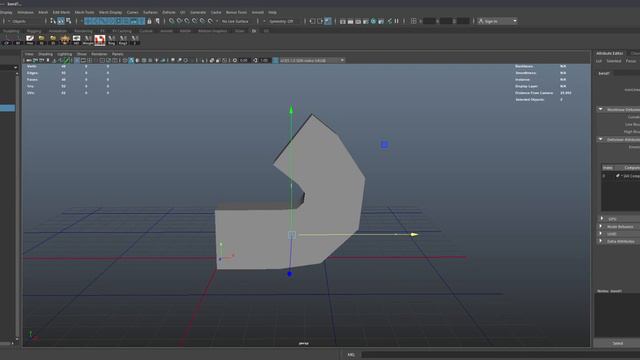Toggle select by object type mode
The height and width of the screenshot is (360, 640).
point(61,21)
